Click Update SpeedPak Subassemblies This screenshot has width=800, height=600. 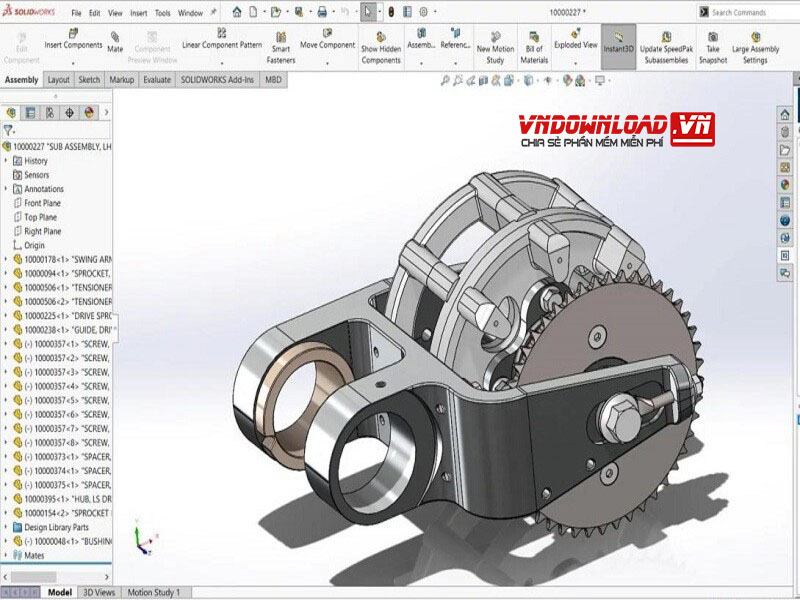coord(666,47)
